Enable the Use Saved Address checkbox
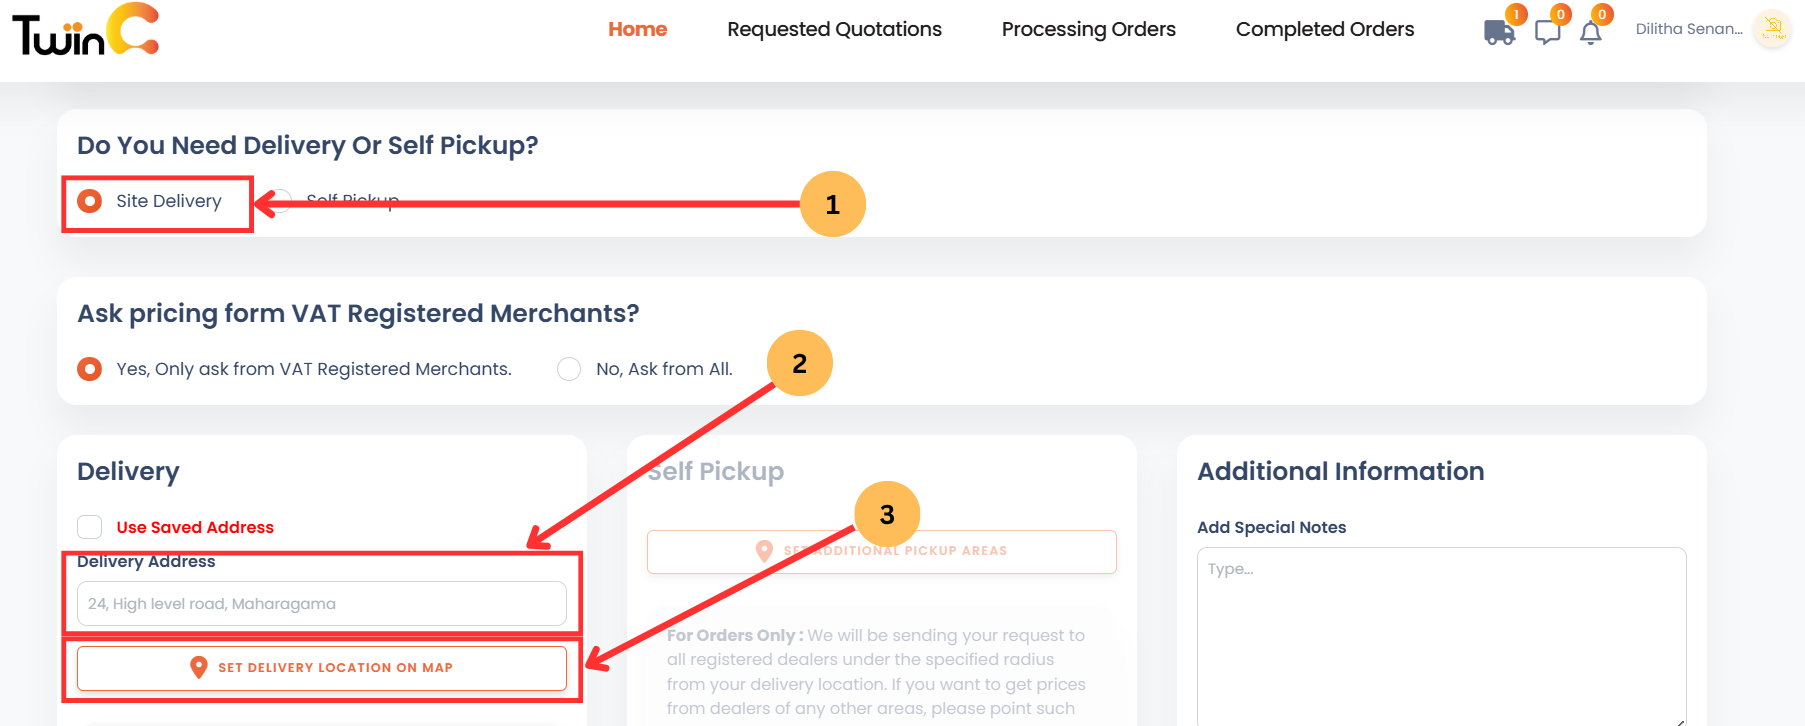The width and height of the screenshot is (1805, 726). pos(89,526)
